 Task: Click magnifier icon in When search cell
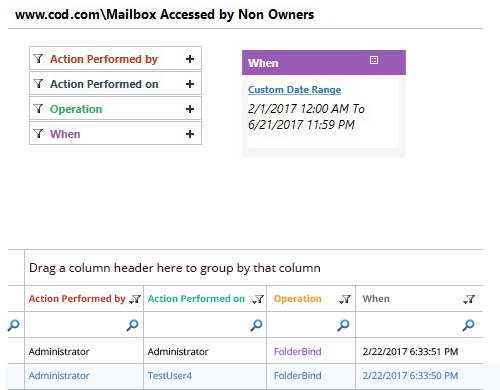468,325
